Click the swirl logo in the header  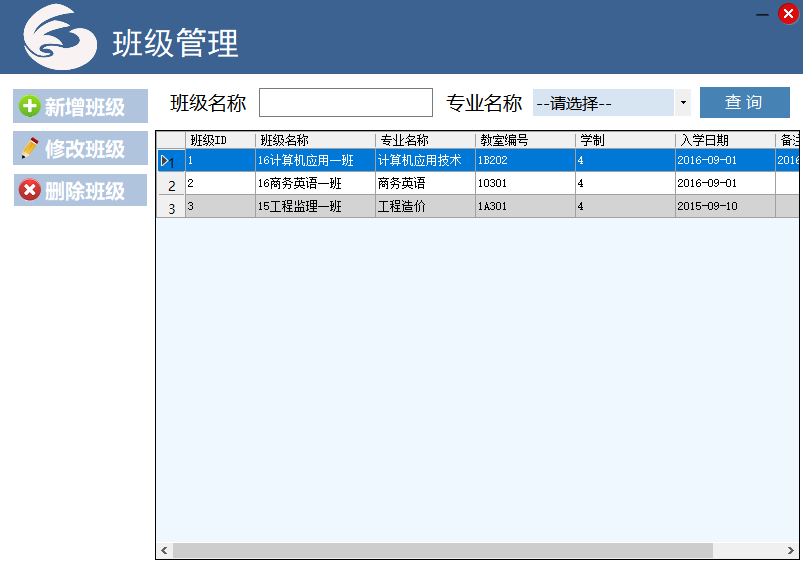[60, 37]
